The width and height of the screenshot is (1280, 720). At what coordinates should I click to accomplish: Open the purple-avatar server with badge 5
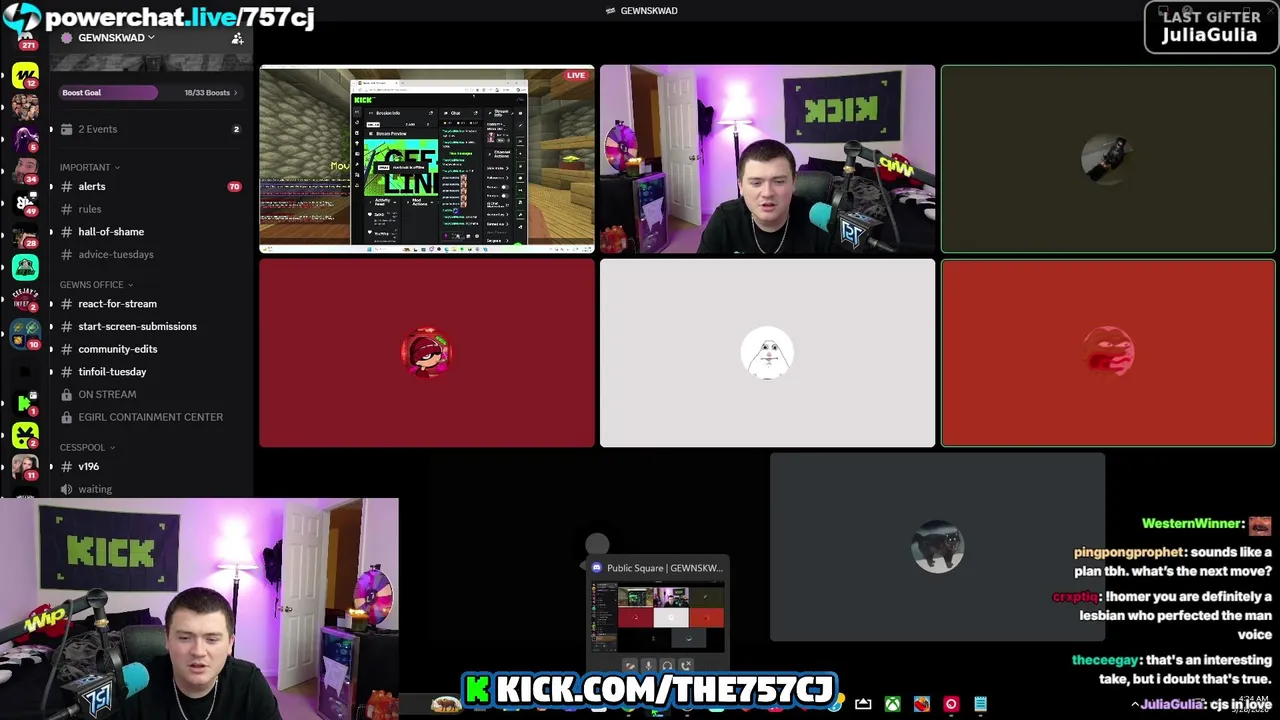click(x=25, y=137)
